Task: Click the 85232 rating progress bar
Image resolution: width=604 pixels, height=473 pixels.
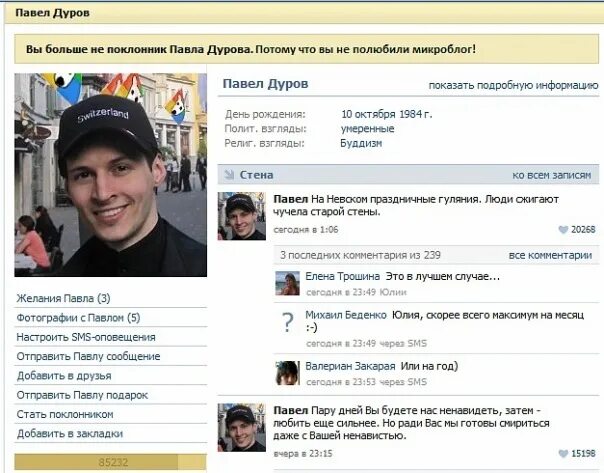Action: click(x=111, y=462)
